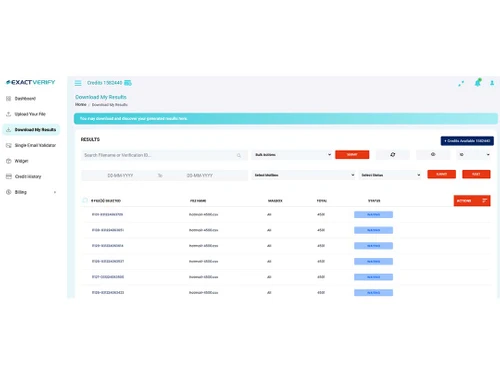Click the search magnifier icon
Screen dimensions: 500x375
[x=239, y=155]
